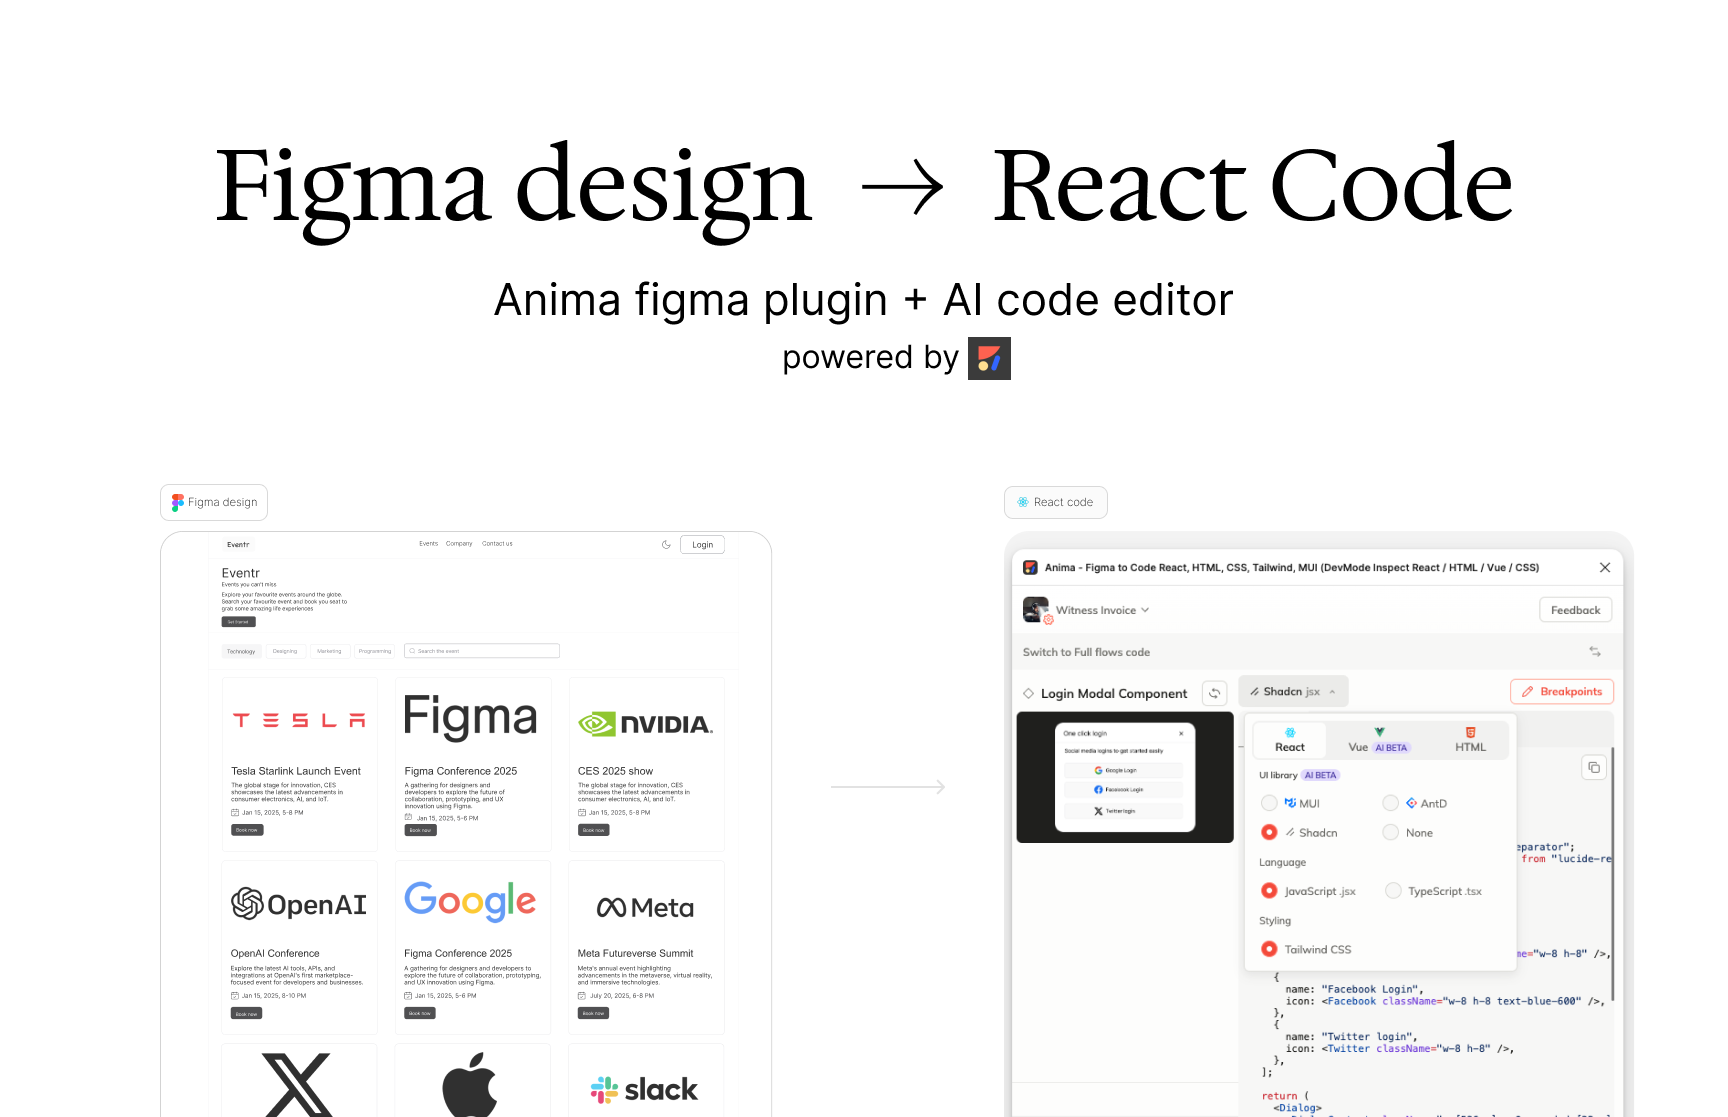
Task: Select the Programming category filter
Action: [x=375, y=651]
